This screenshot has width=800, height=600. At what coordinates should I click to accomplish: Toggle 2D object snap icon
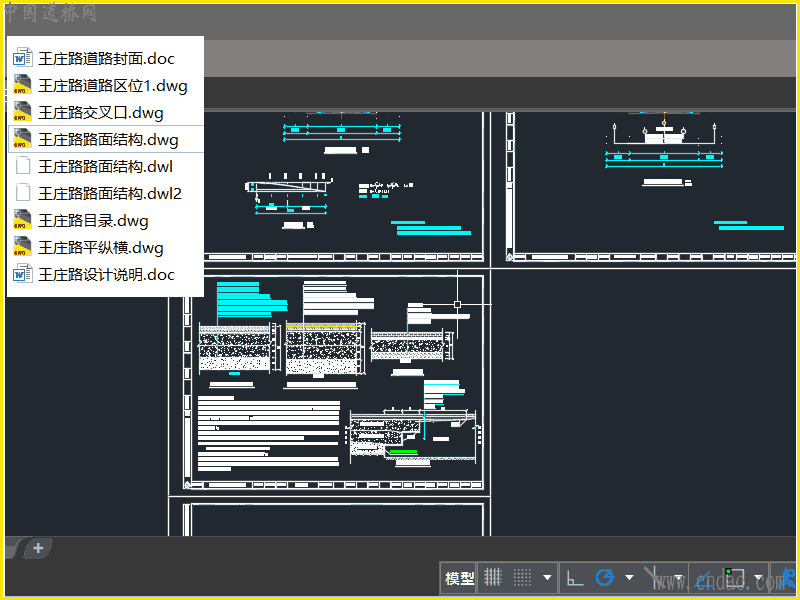tap(735, 578)
